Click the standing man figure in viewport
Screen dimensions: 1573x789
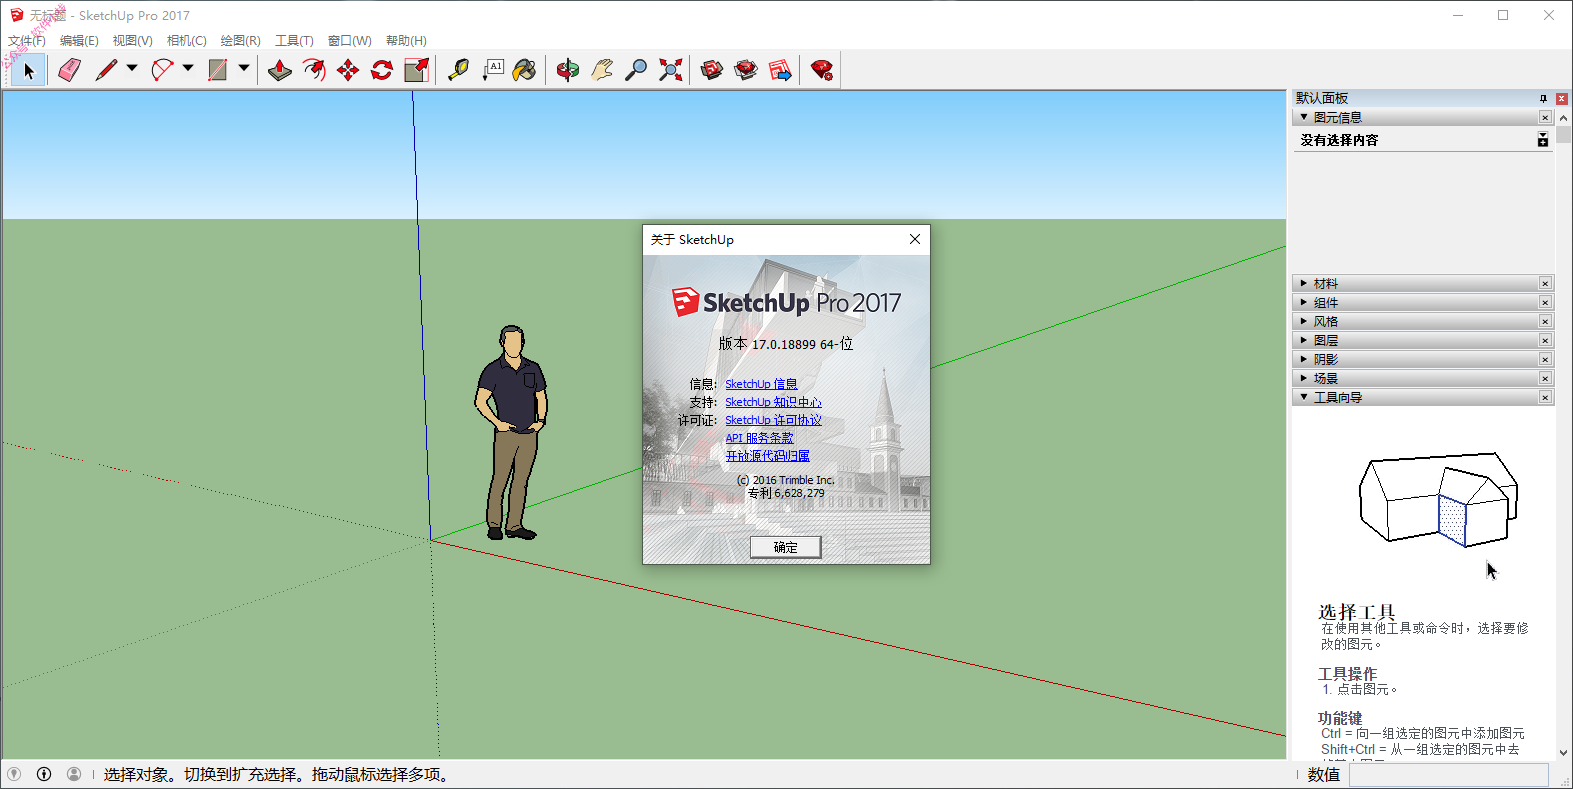[x=511, y=432]
